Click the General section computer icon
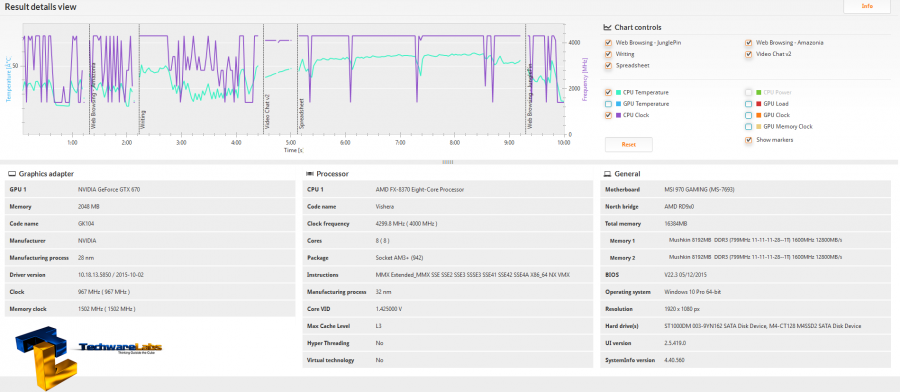900x392 pixels. click(607, 174)
